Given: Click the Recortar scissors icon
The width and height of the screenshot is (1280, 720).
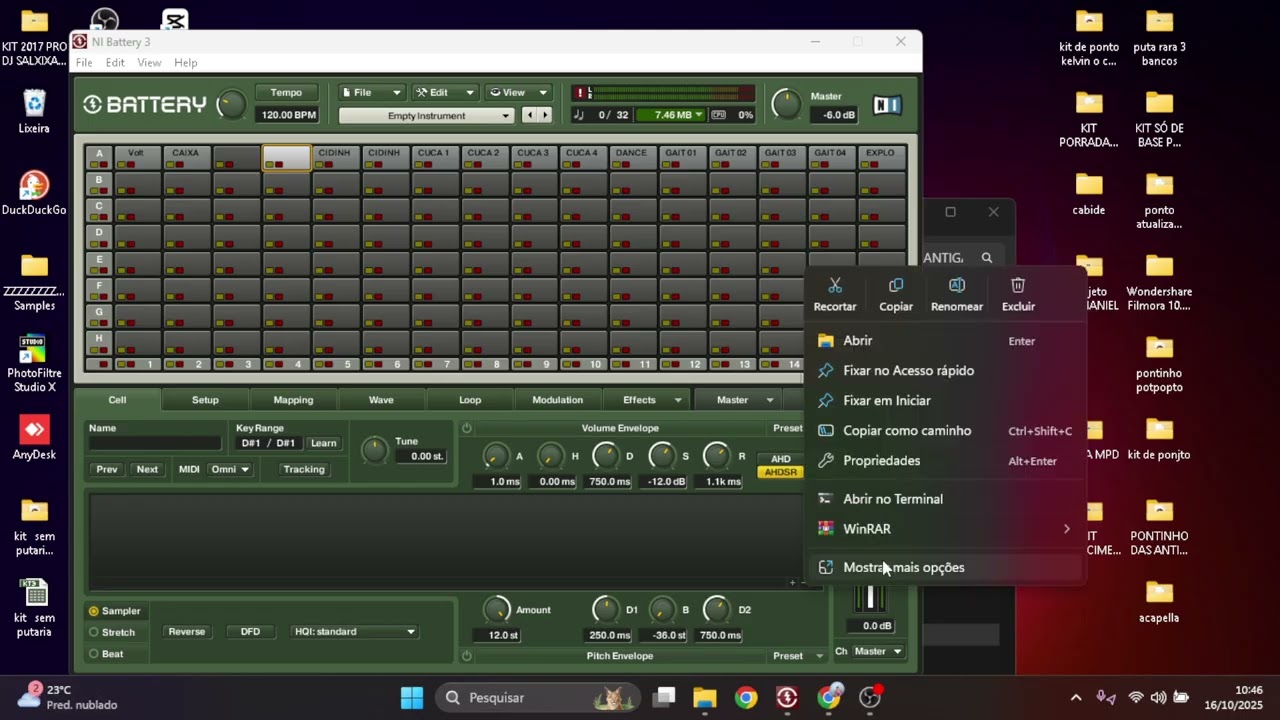Looking at the screenshot, I should click(835, 286).
